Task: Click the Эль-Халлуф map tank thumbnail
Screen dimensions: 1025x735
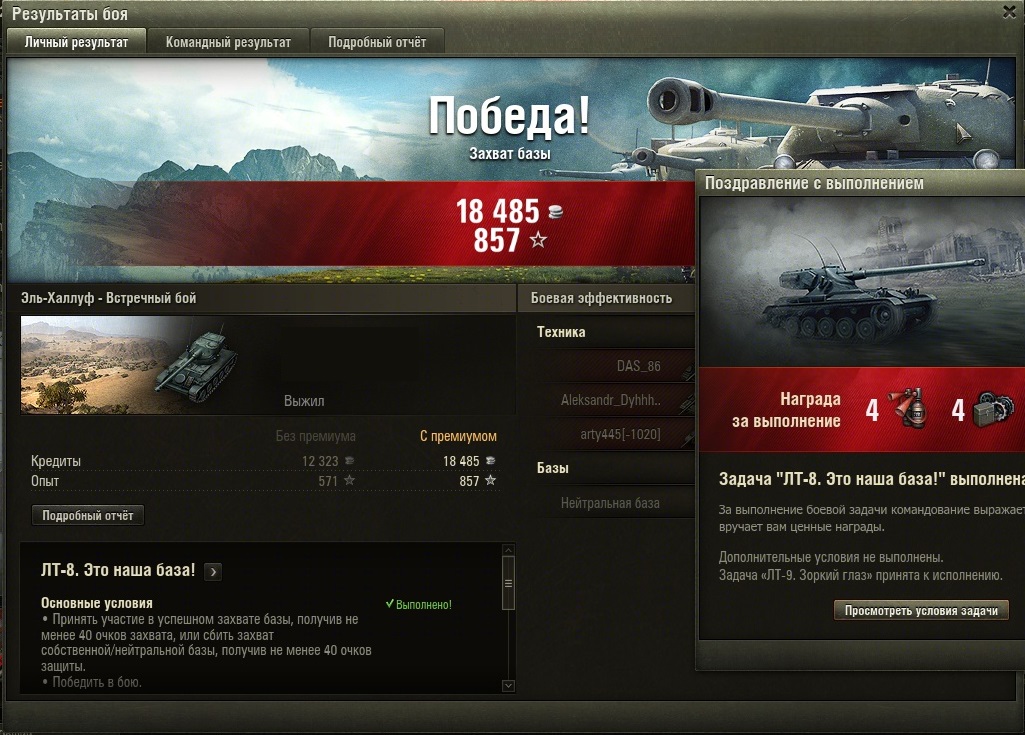Action: click(x=130, y=365)
